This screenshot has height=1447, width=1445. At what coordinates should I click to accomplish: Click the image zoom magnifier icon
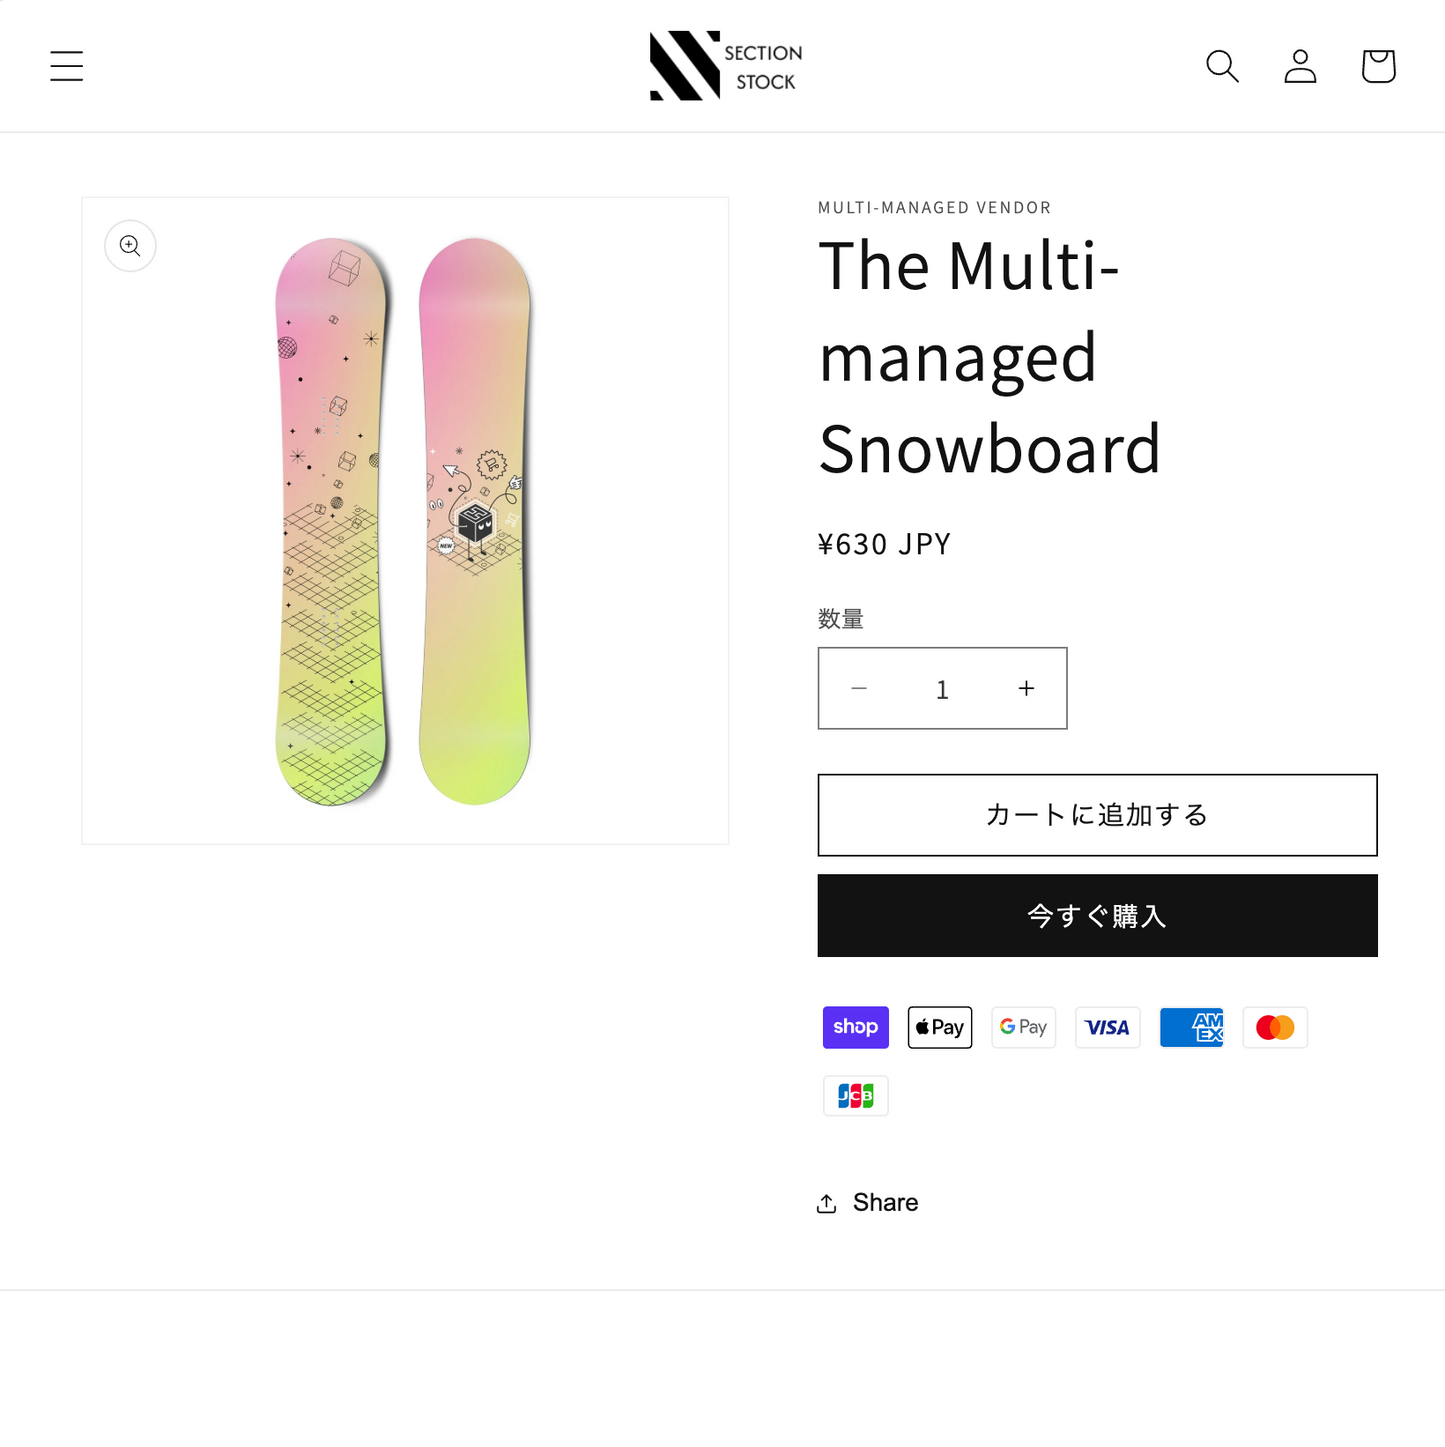click(130, 245)
